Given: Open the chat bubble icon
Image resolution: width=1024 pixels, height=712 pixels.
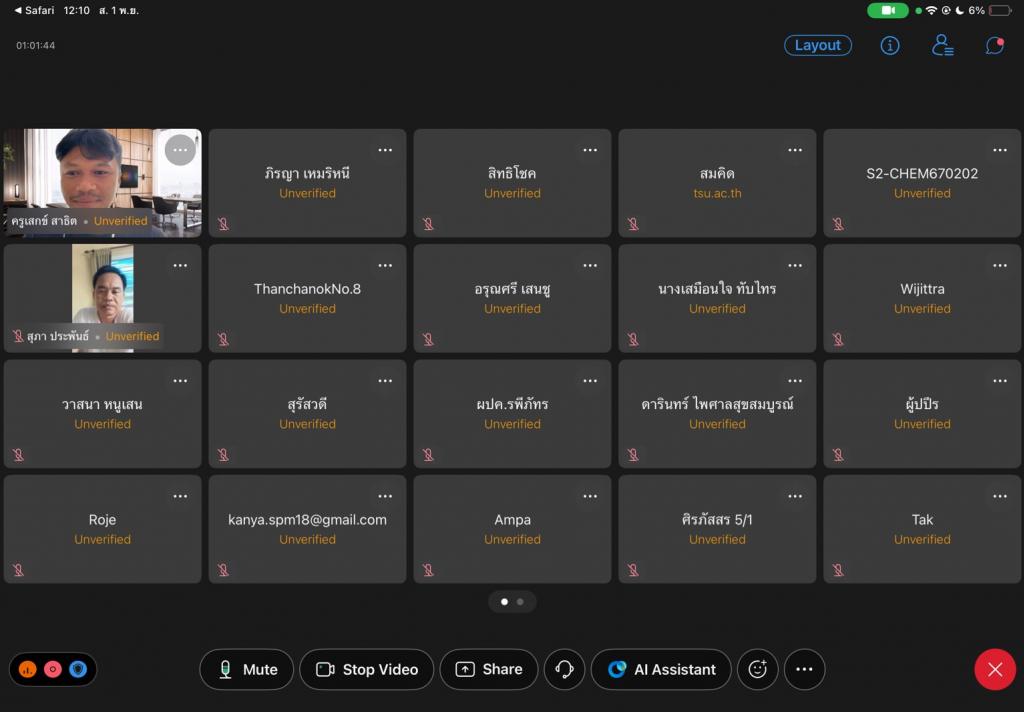Looking at the screenshot, I should [994, 45].
